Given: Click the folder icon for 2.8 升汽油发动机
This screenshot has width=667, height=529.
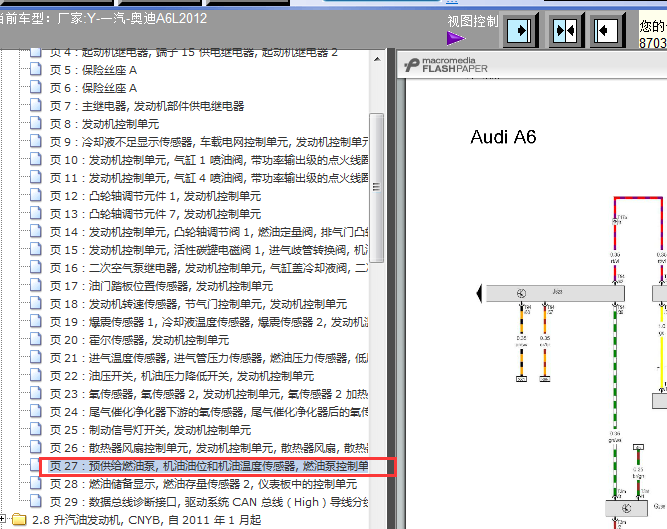Looking at the screenshot, I should pos(19,519).
